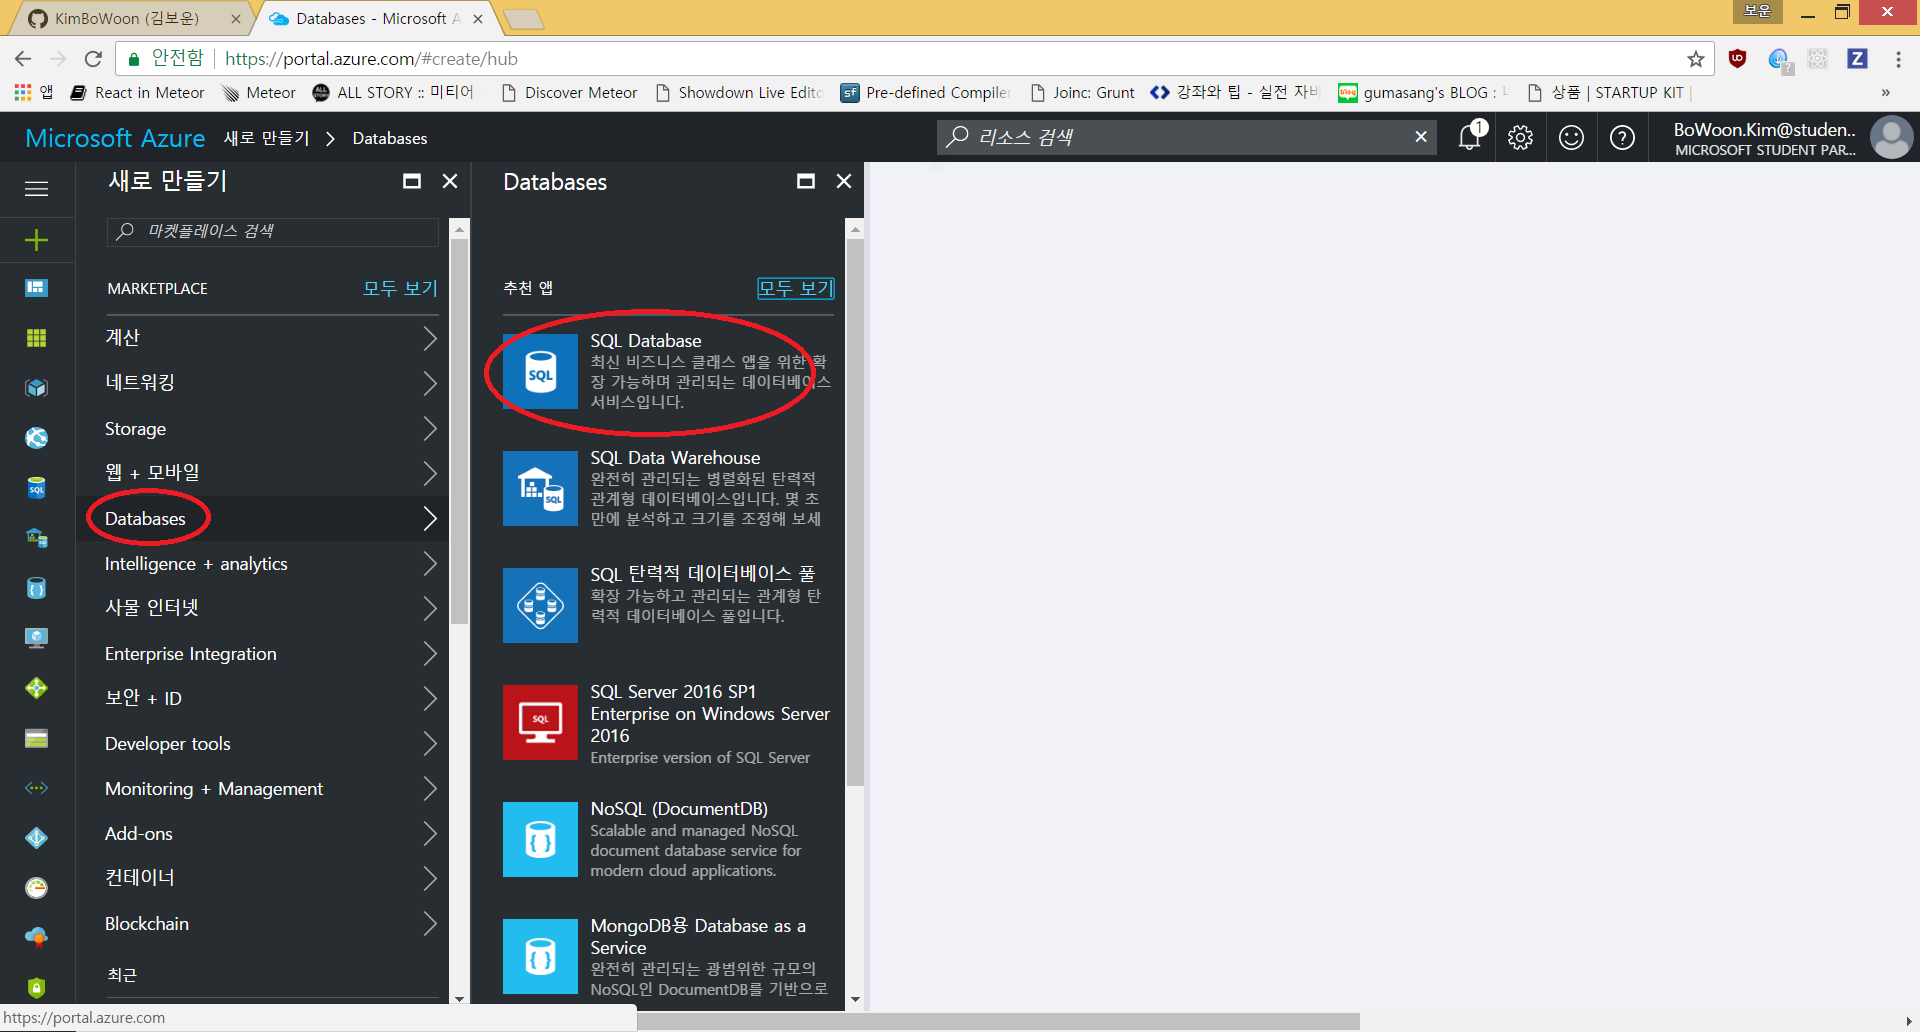This screenshot has height=1032, width=1920.
Task: Maximize the Databases blade
Action: [805, 181]
